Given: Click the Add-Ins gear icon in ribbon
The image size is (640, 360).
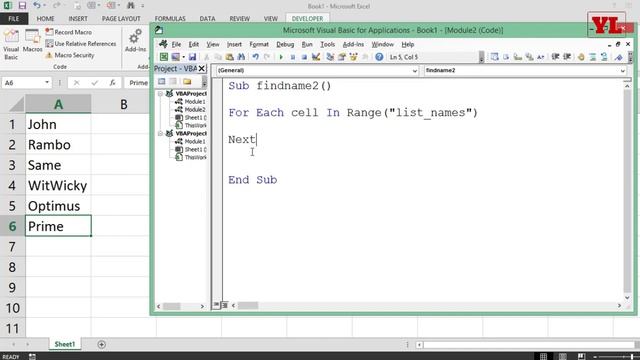Looking at the screenshot, I should [136, 40].
